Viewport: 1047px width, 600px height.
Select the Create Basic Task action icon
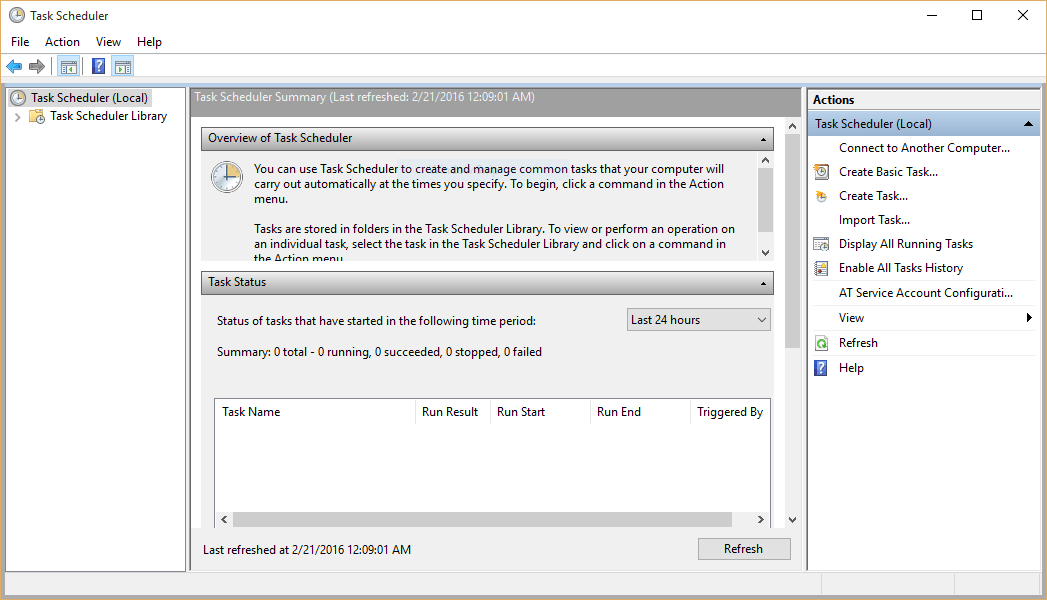click(821, 171)
